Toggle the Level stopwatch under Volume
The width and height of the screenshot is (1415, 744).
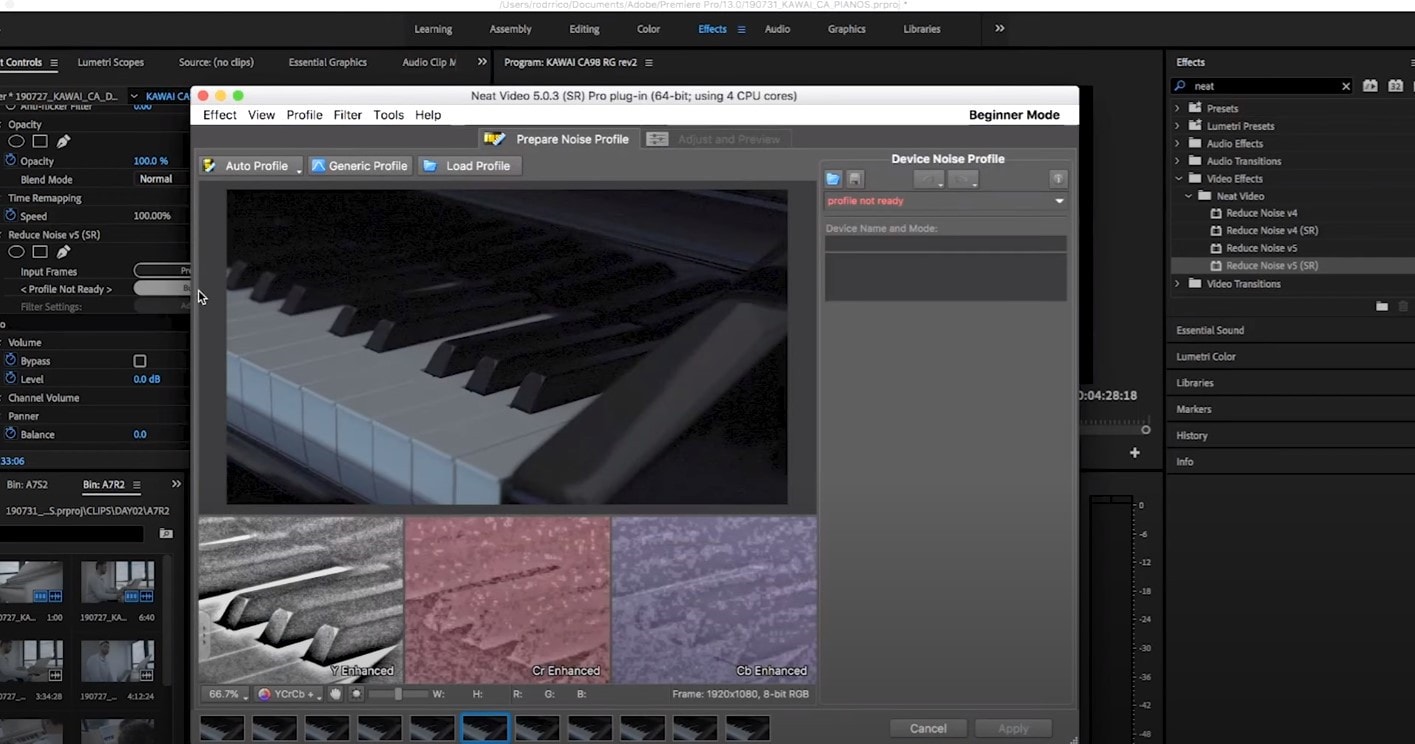click(x=11, y=379)
